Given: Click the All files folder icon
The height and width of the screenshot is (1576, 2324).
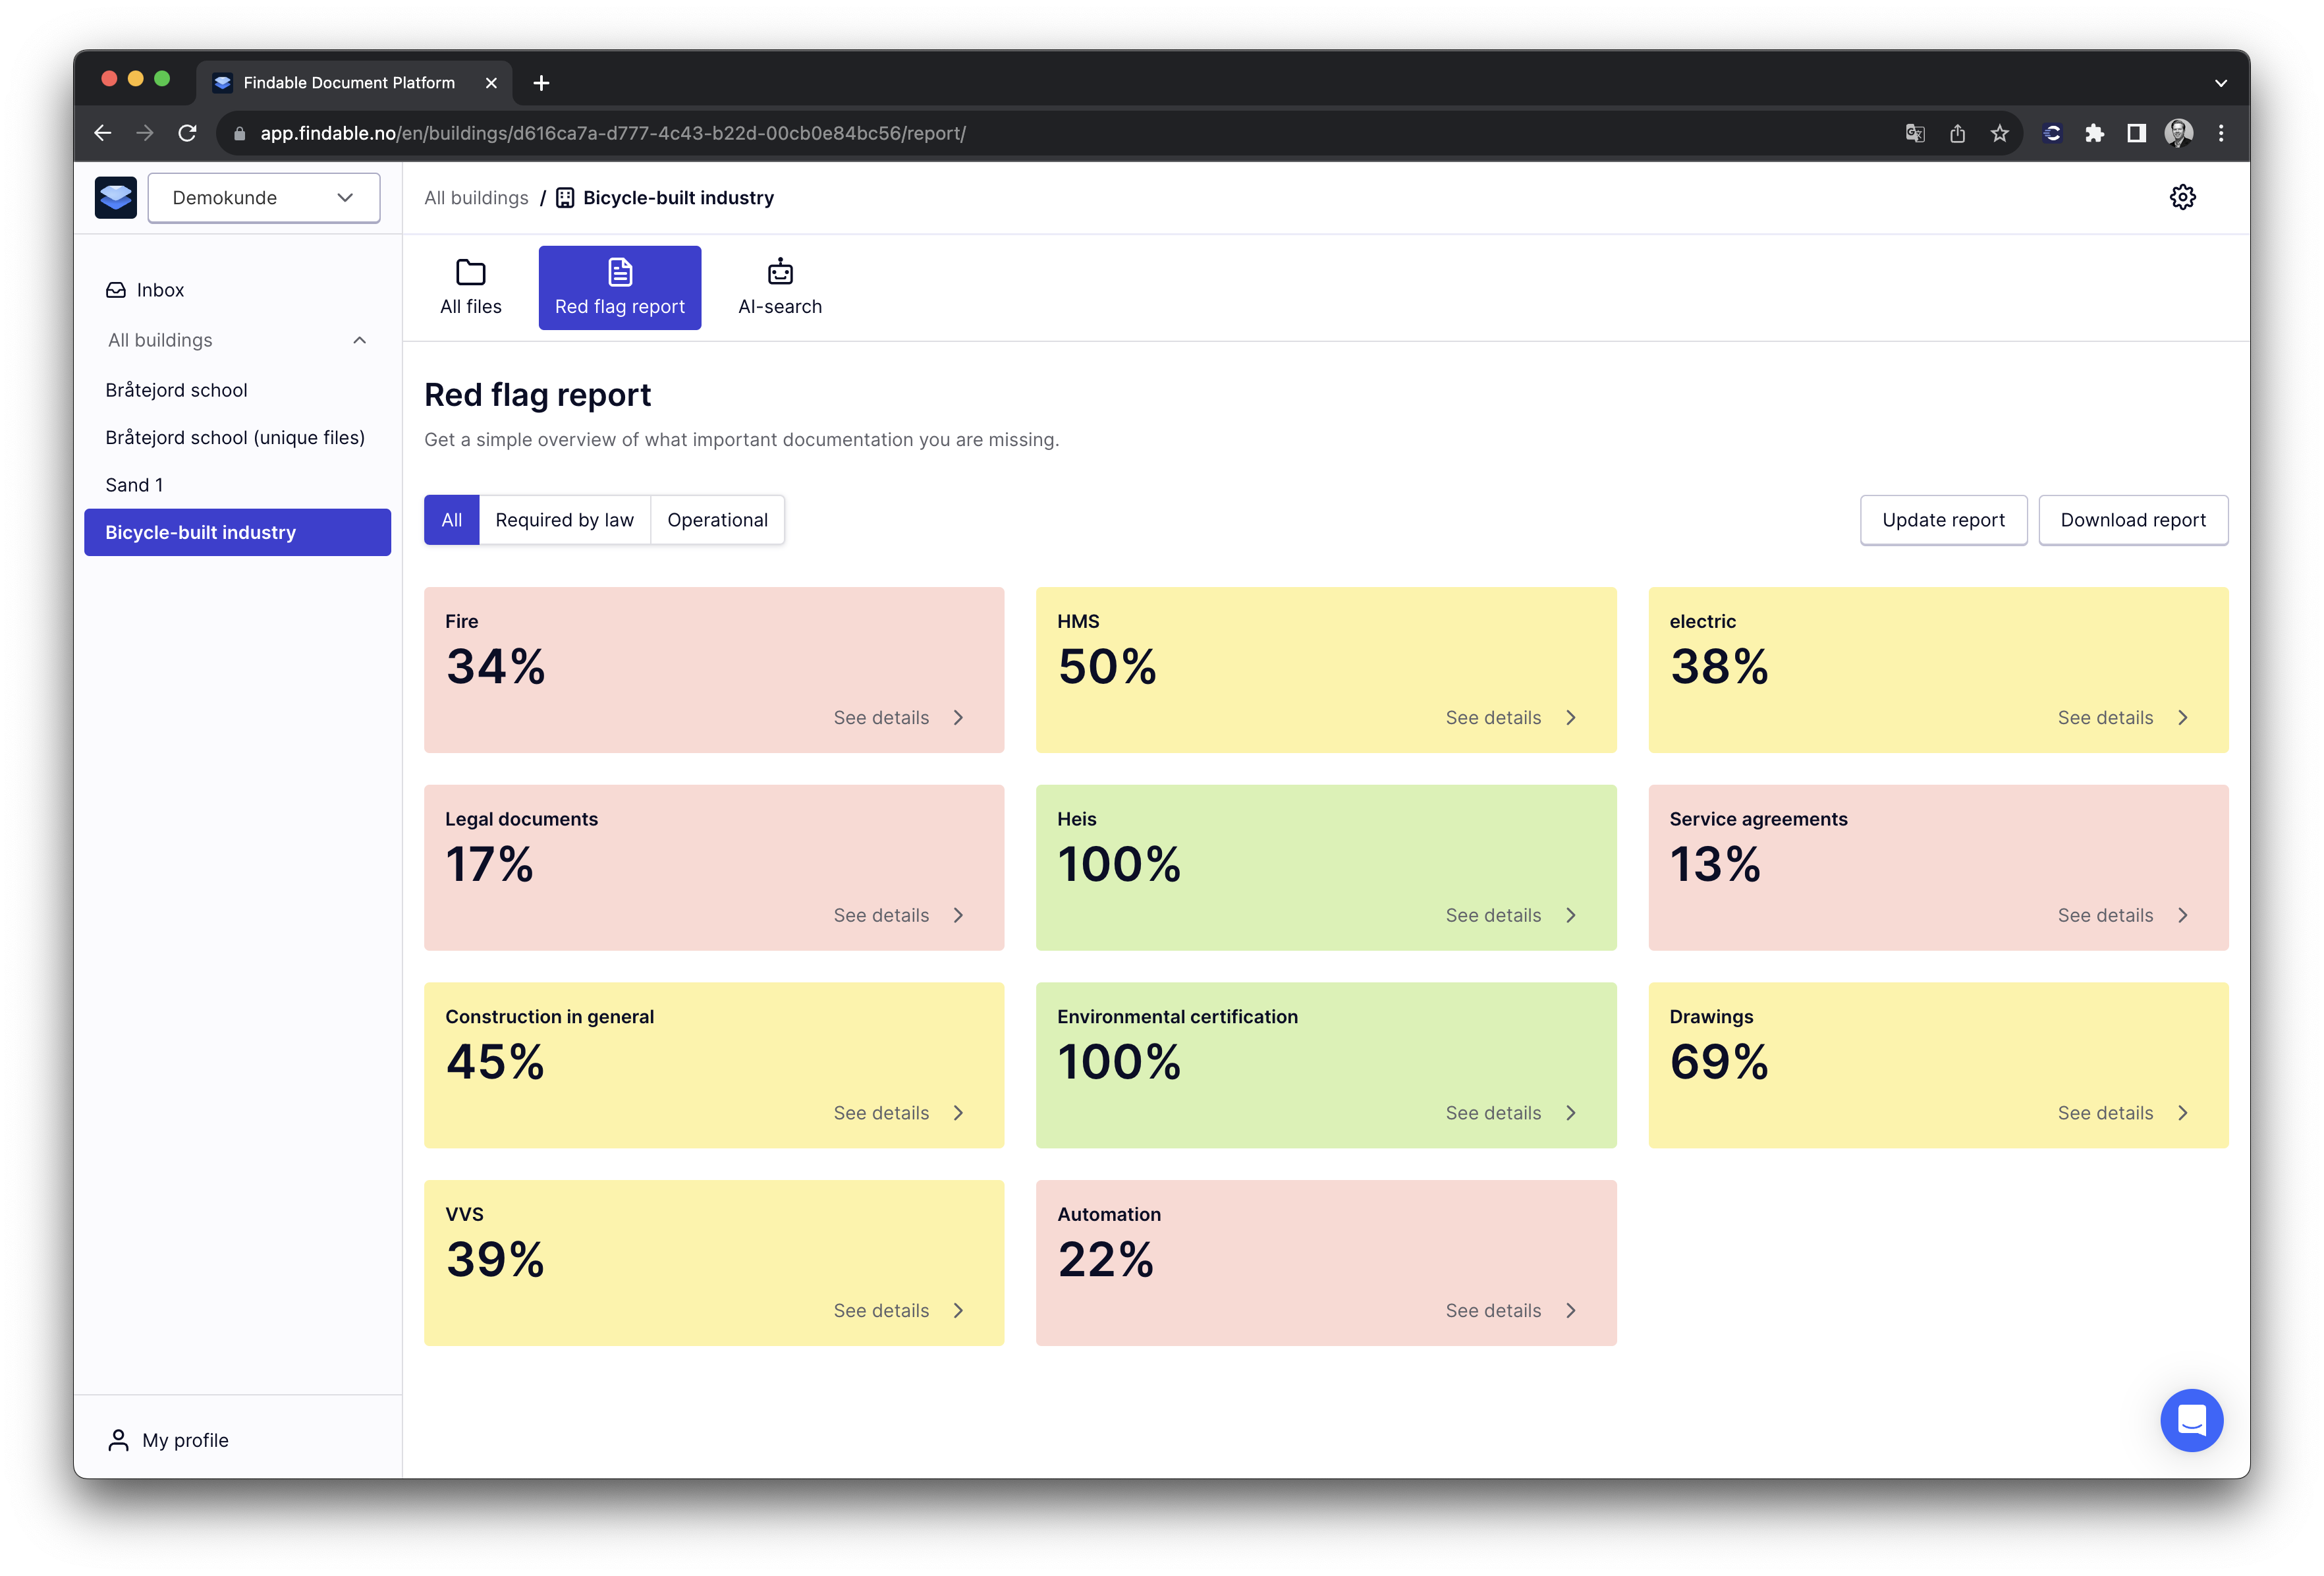Looking at the screenshot, I should pos(470,272).
